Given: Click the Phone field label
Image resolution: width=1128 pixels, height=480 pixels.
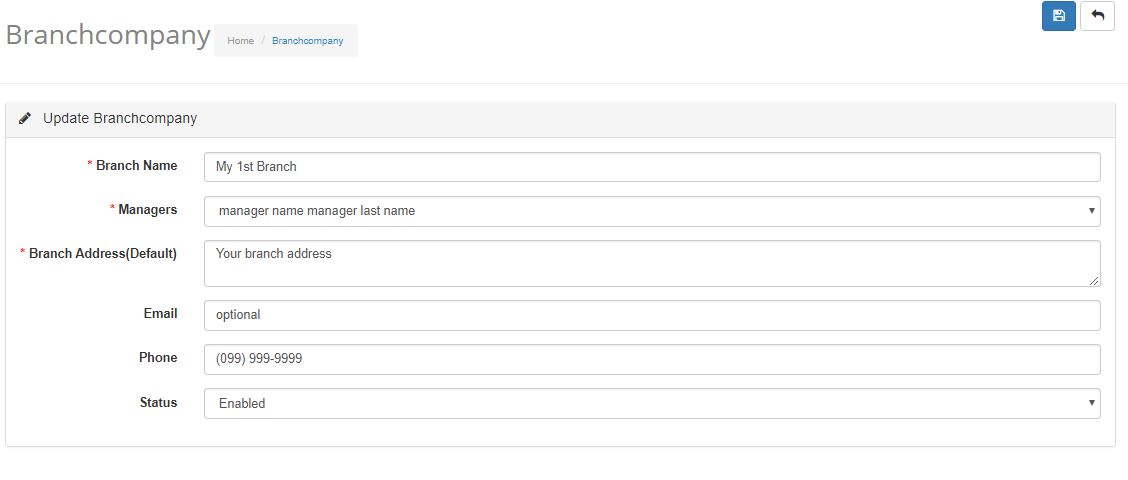Looking at the screenshot, I should pos(158,357).
